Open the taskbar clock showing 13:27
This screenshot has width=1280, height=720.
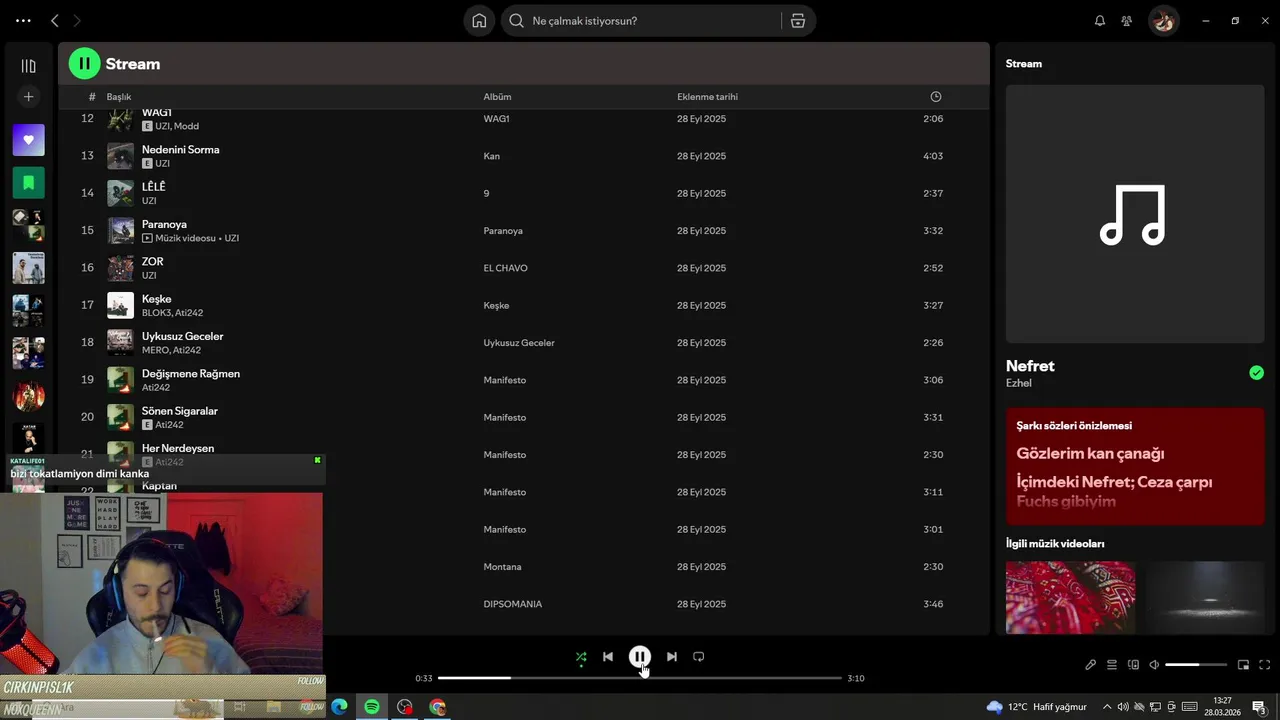click(1222, 707)
